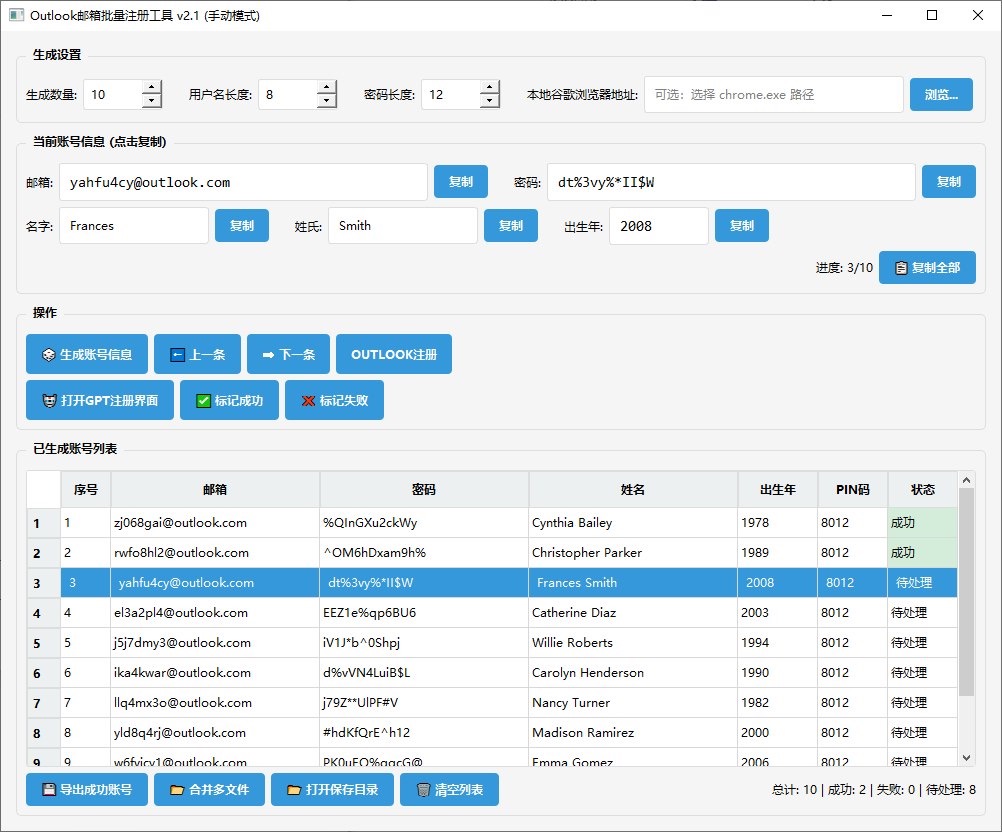Increase 用户名长度 with the up stepper
Image resolution: width=1002 pixels, height=832 pixels.
tap(326, 87)
